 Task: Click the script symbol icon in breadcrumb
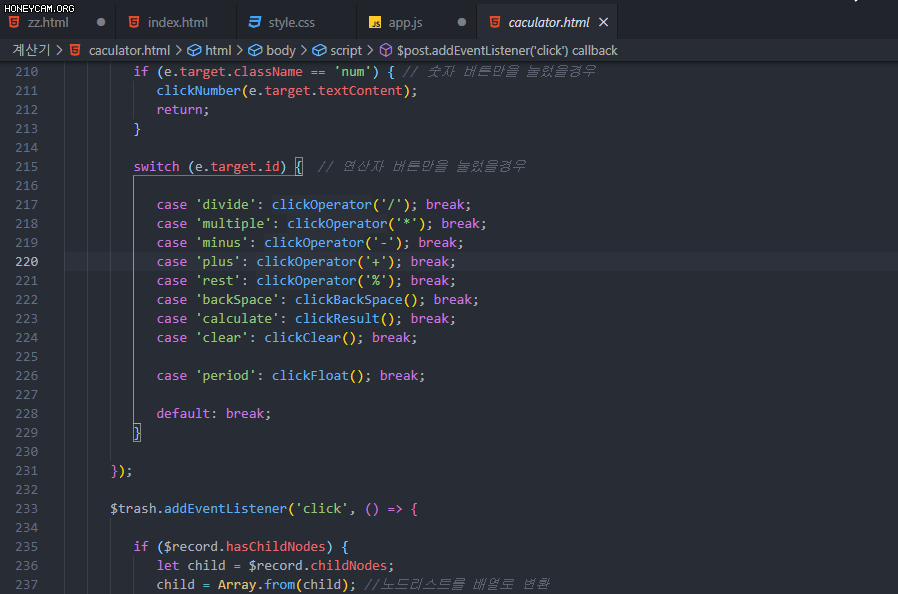[320, 50]
